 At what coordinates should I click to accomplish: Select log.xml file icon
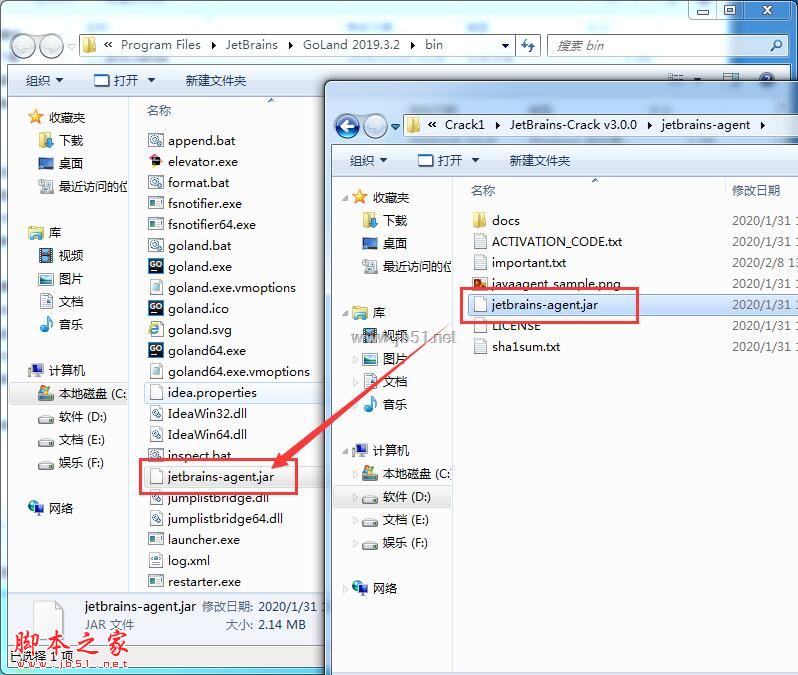pyautogui.click(x=156, y=560)
